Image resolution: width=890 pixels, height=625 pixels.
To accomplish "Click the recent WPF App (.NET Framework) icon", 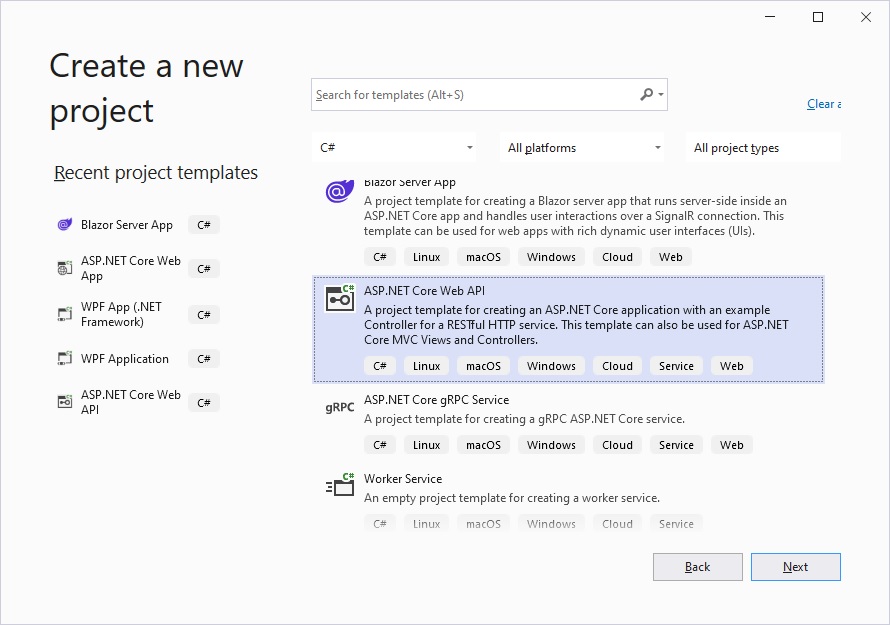I will (65, 314).
